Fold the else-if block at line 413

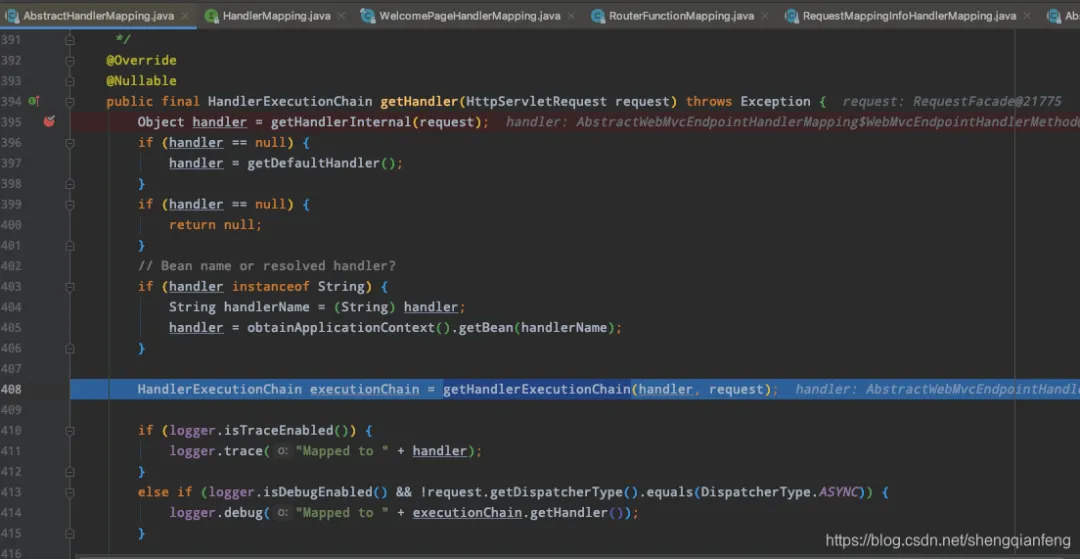coord(70,492)
